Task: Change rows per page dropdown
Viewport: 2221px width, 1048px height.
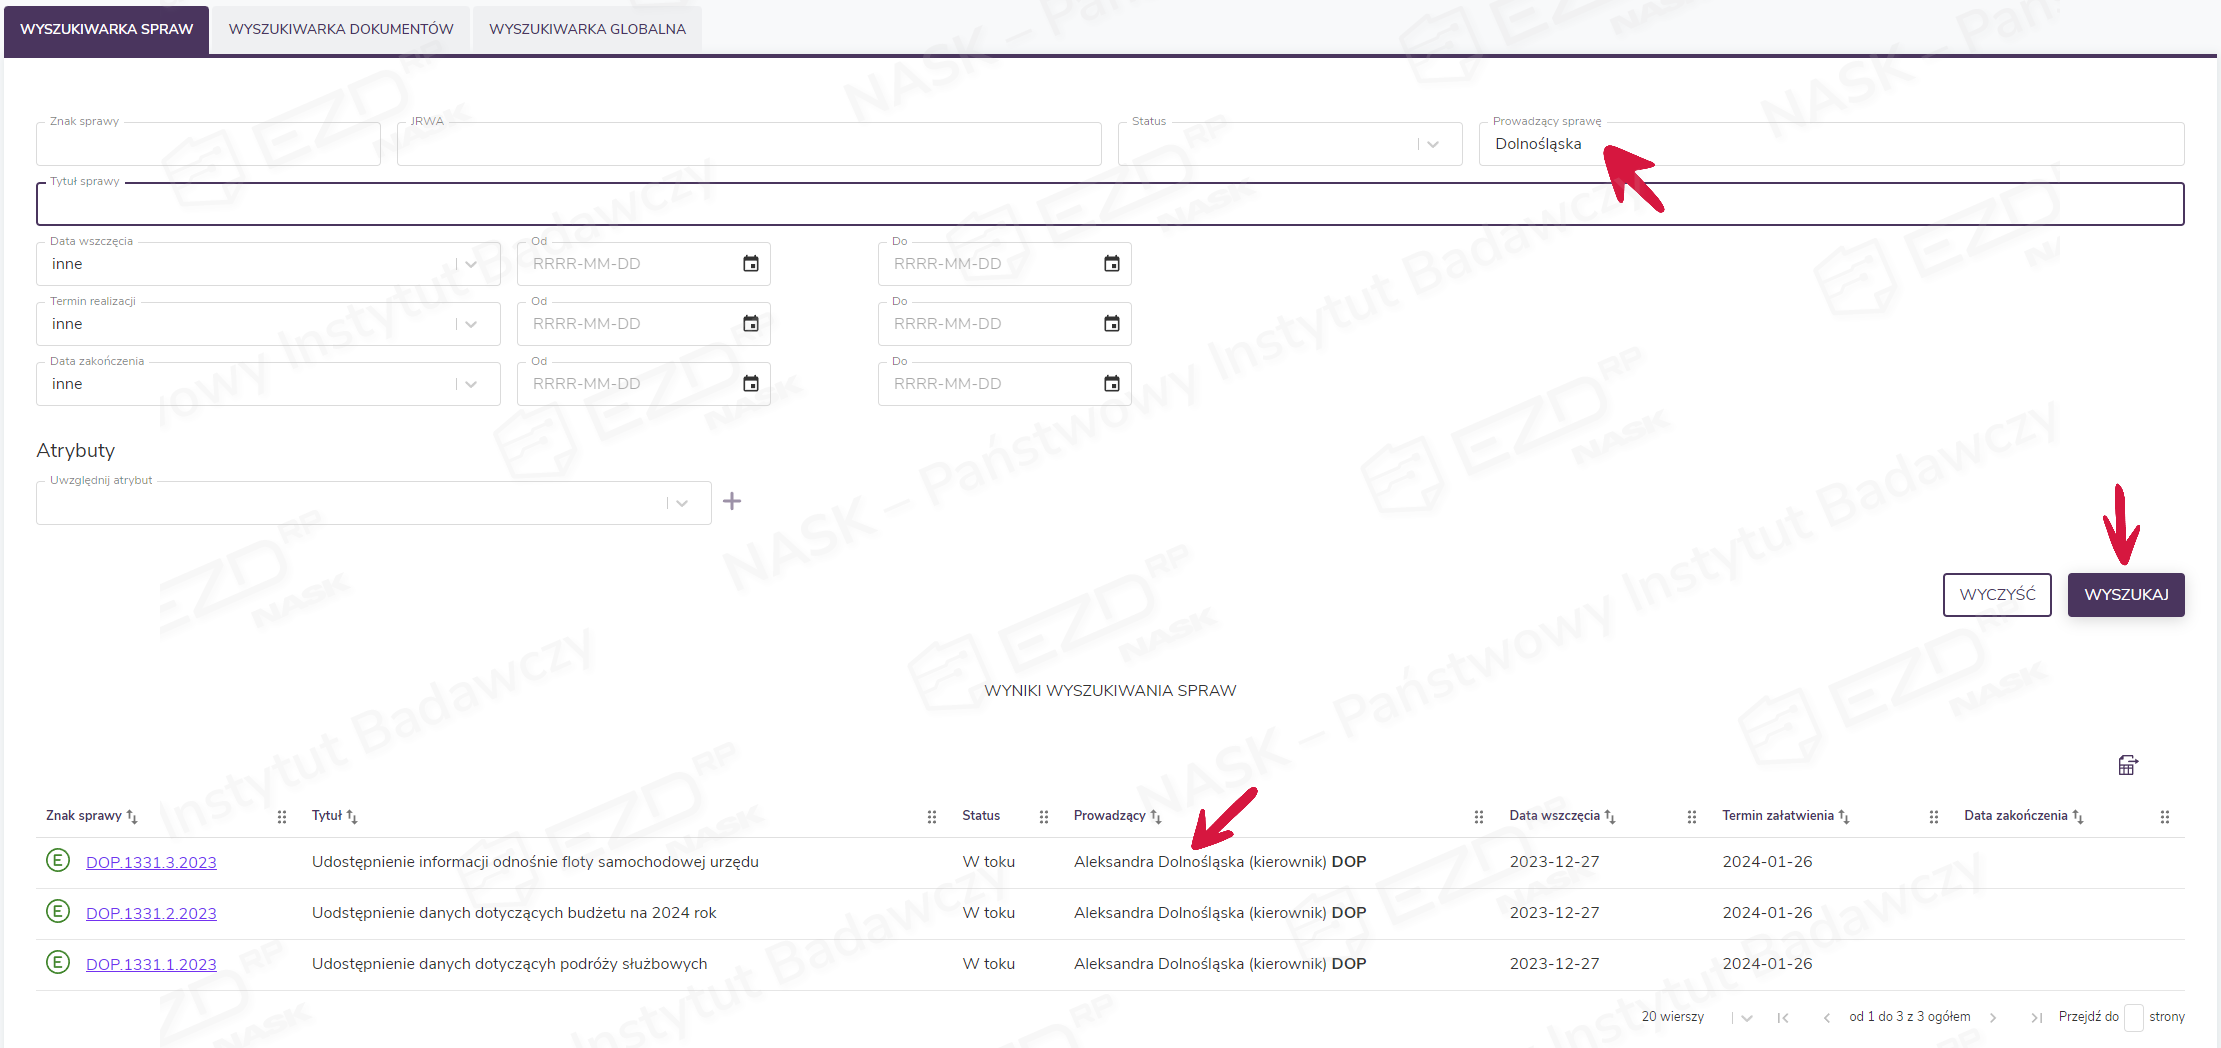Action: pos(1746,1017)
